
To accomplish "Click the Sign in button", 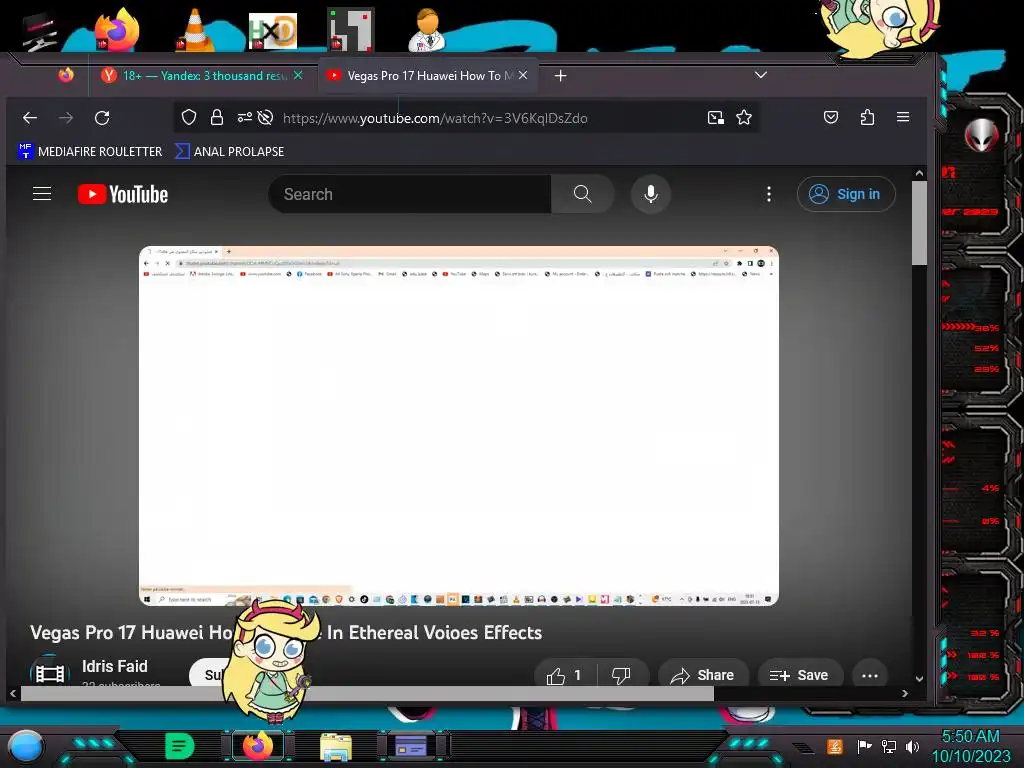I will (846, 194).
